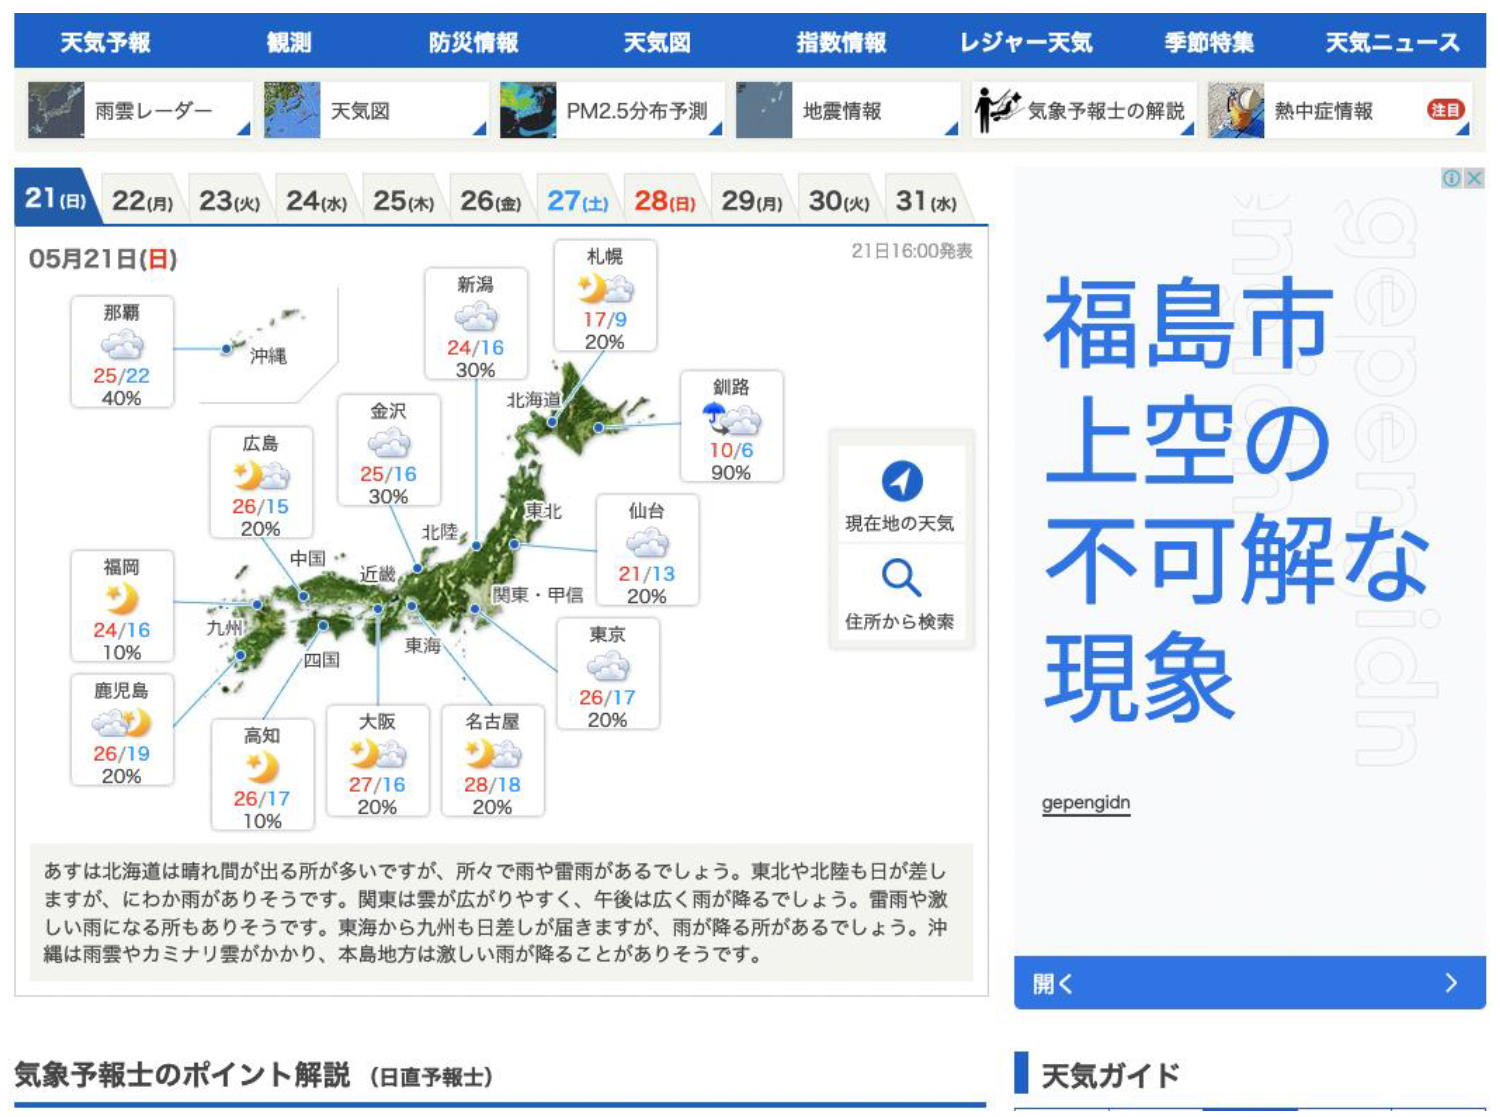Click Hiroshima's moon and cloud icon
This screenshot has width=1500, height=1117.
[x=261, y=475]
